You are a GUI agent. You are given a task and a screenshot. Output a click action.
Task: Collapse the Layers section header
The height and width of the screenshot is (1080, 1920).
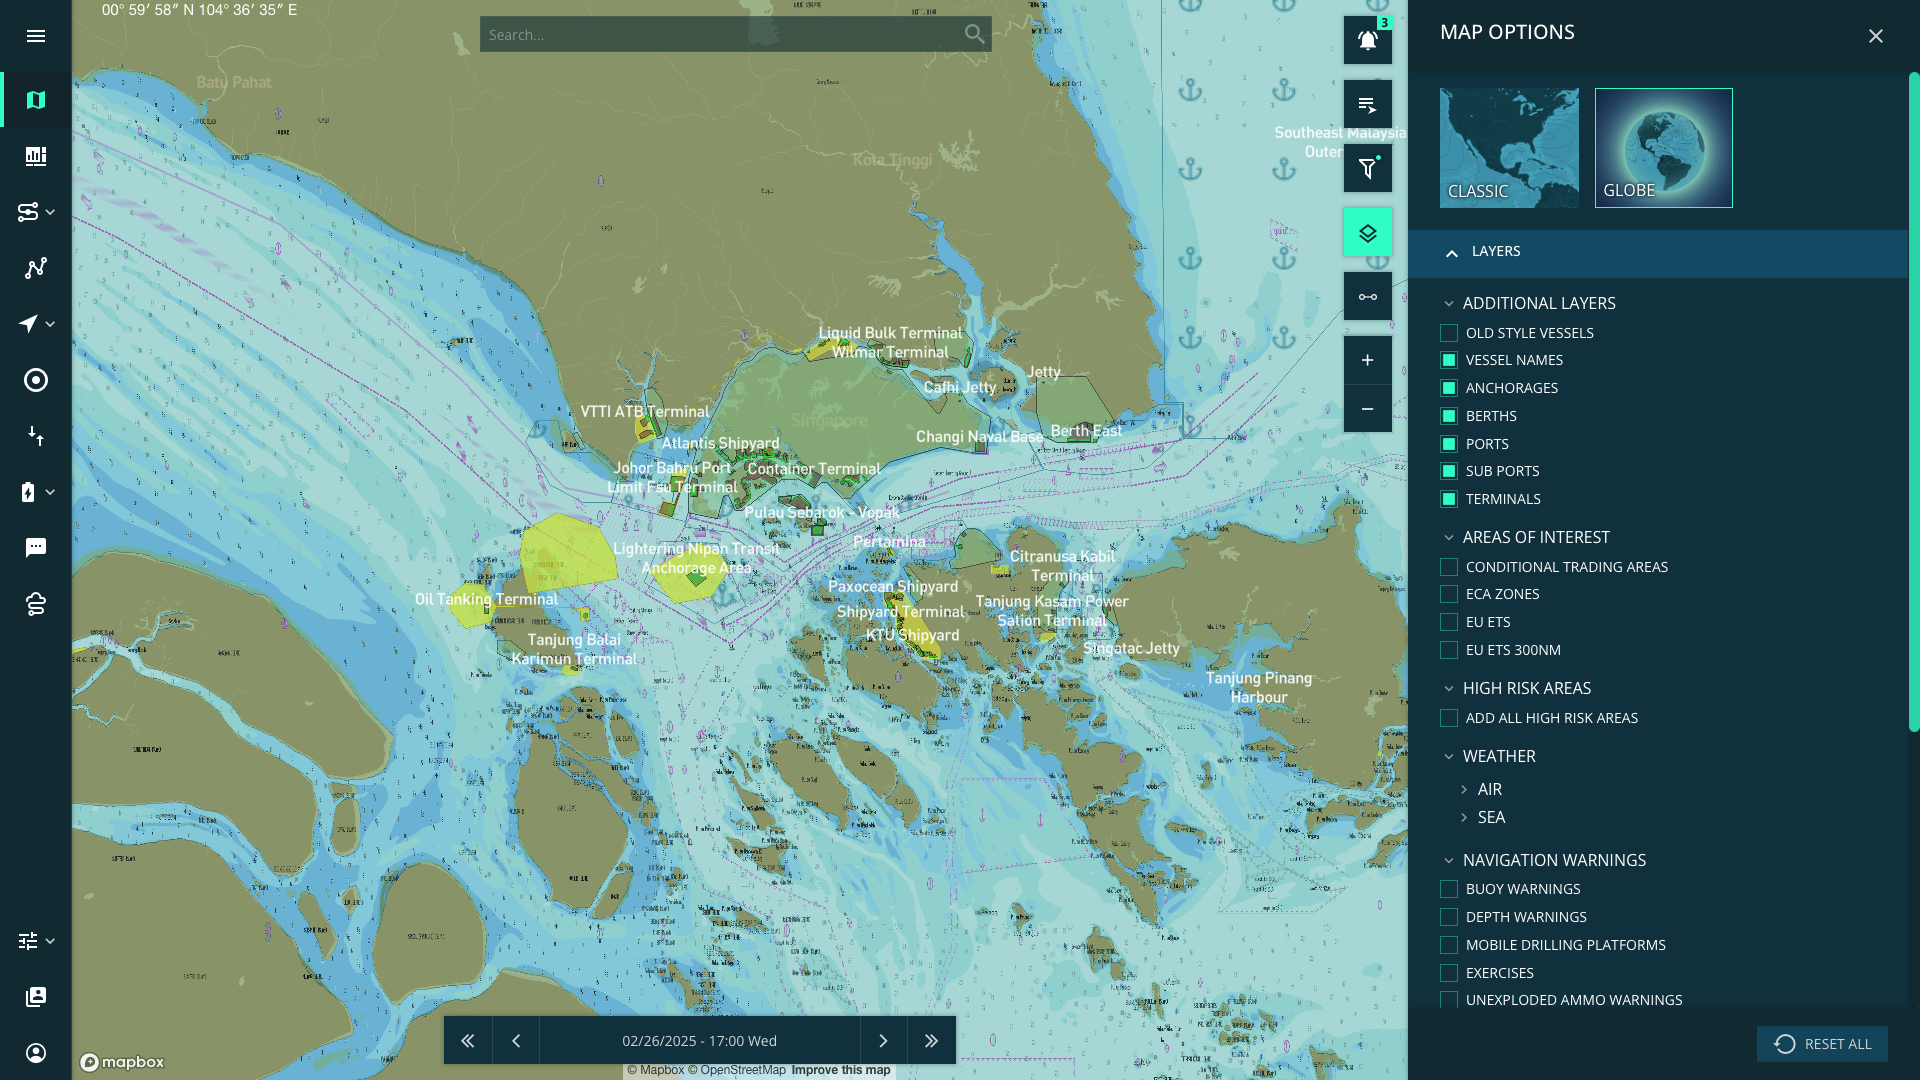pos(1657,253)
